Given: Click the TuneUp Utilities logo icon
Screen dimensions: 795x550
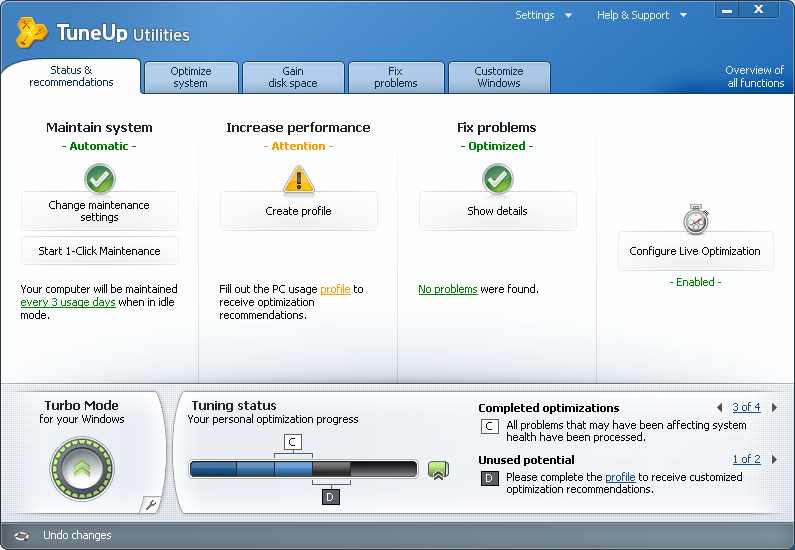Looking at the screenshot, I should coord(31,32).
